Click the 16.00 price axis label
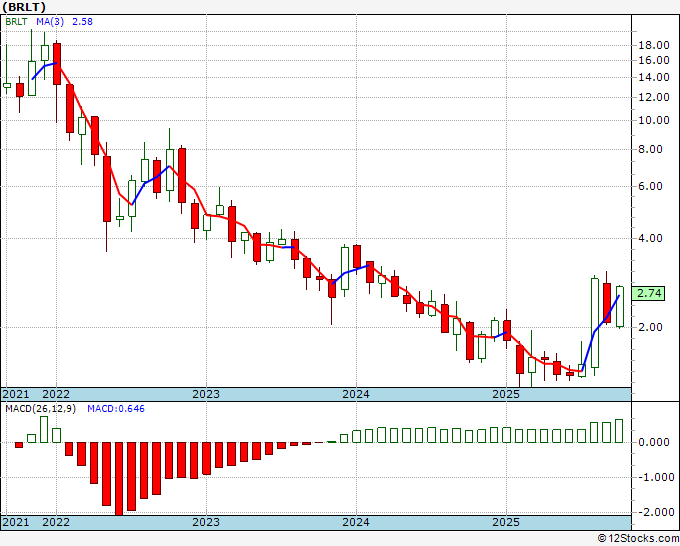 pyautogui.click(x=654, y=61)
